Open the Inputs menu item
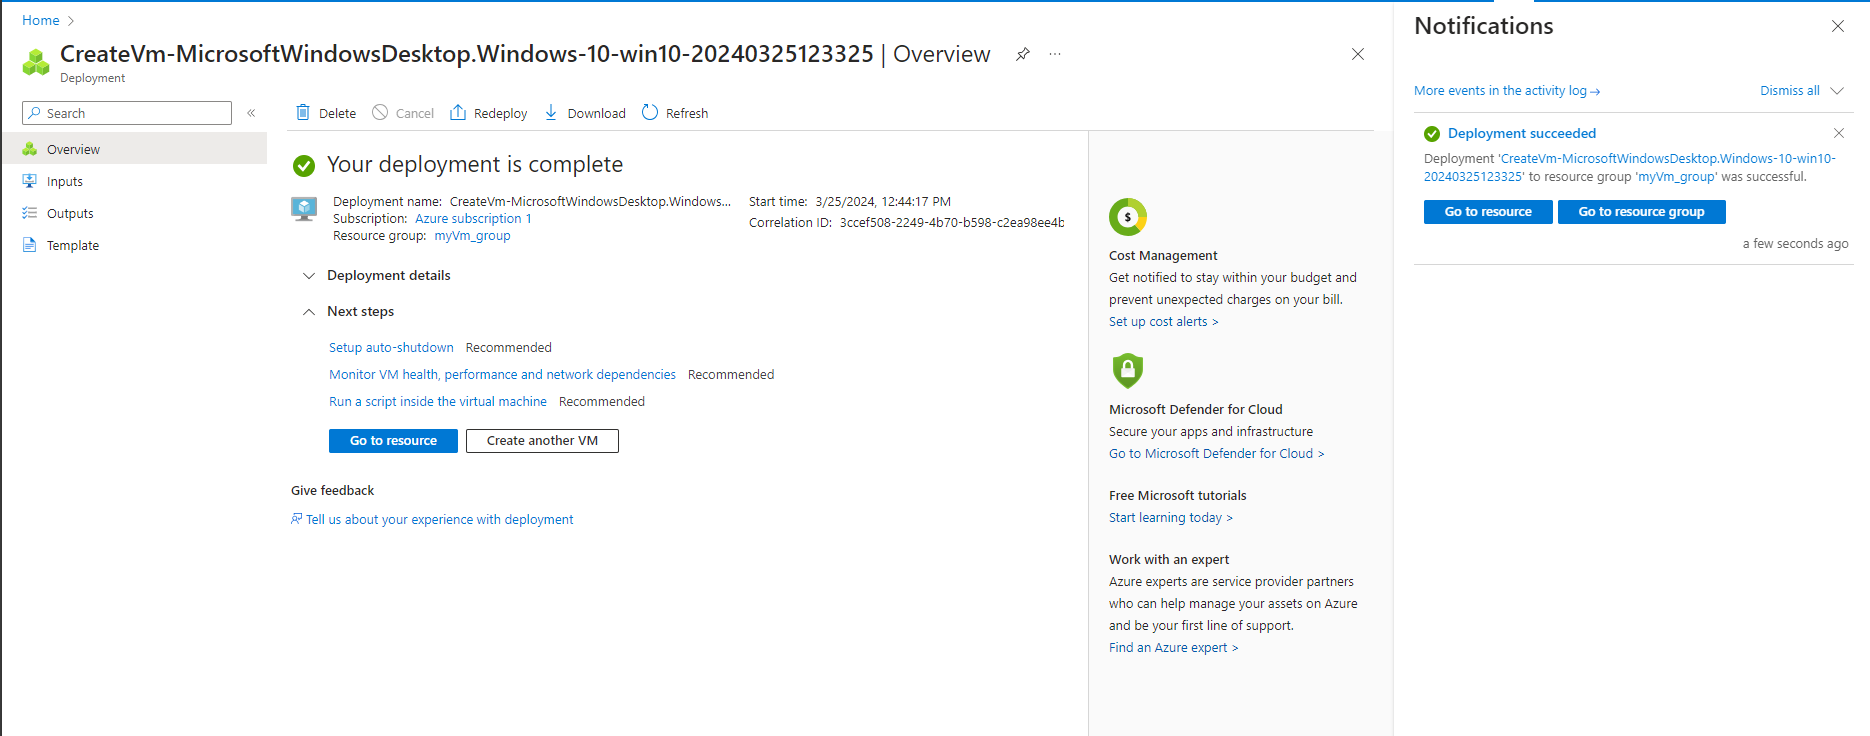Screen dimensions: 1870x736 click(x=65, y=182)
